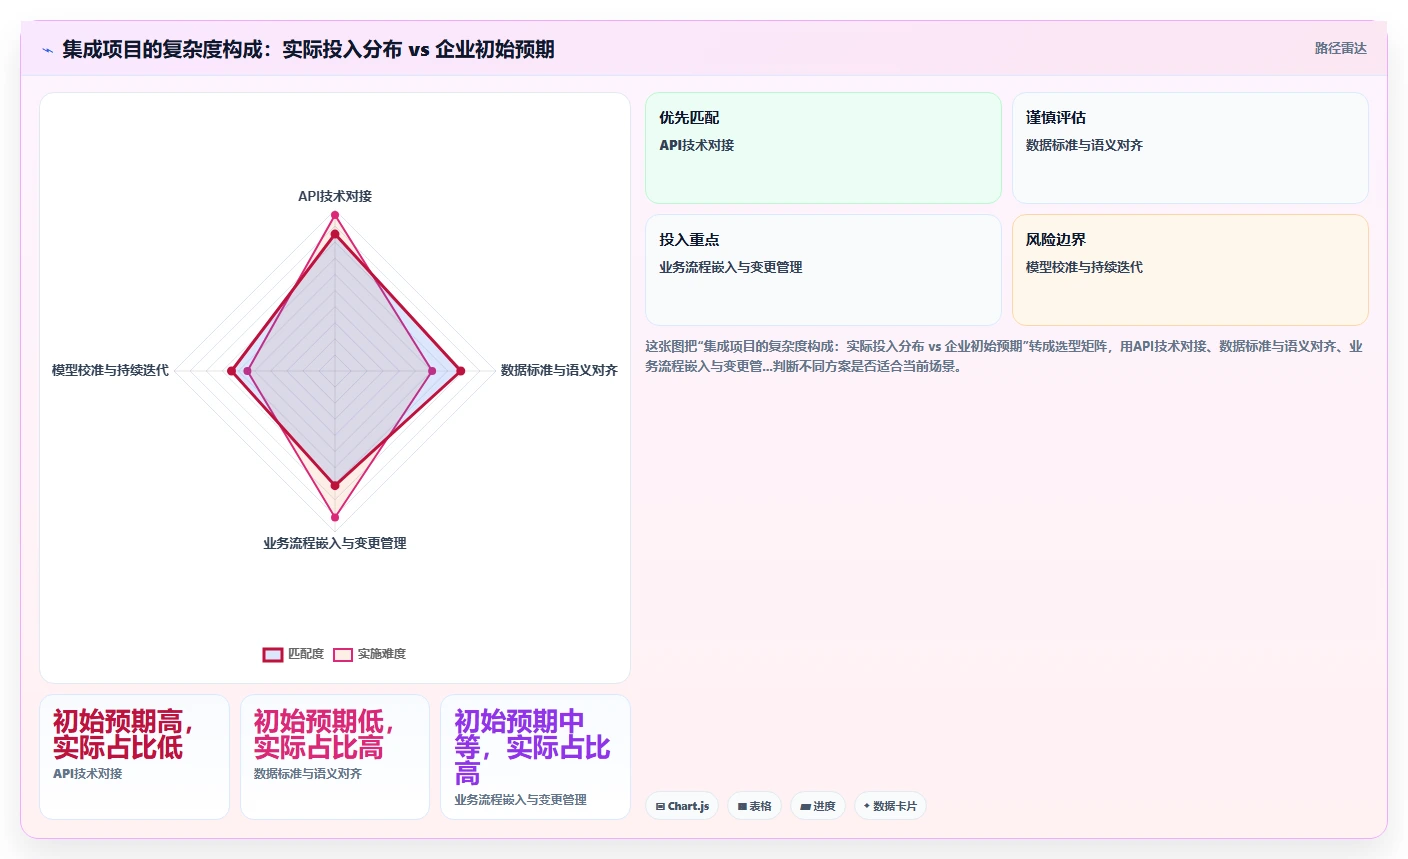Open the 风险边界 card
The image size is (1408, 859).
pyautogui.click(x=1190, y=270)
